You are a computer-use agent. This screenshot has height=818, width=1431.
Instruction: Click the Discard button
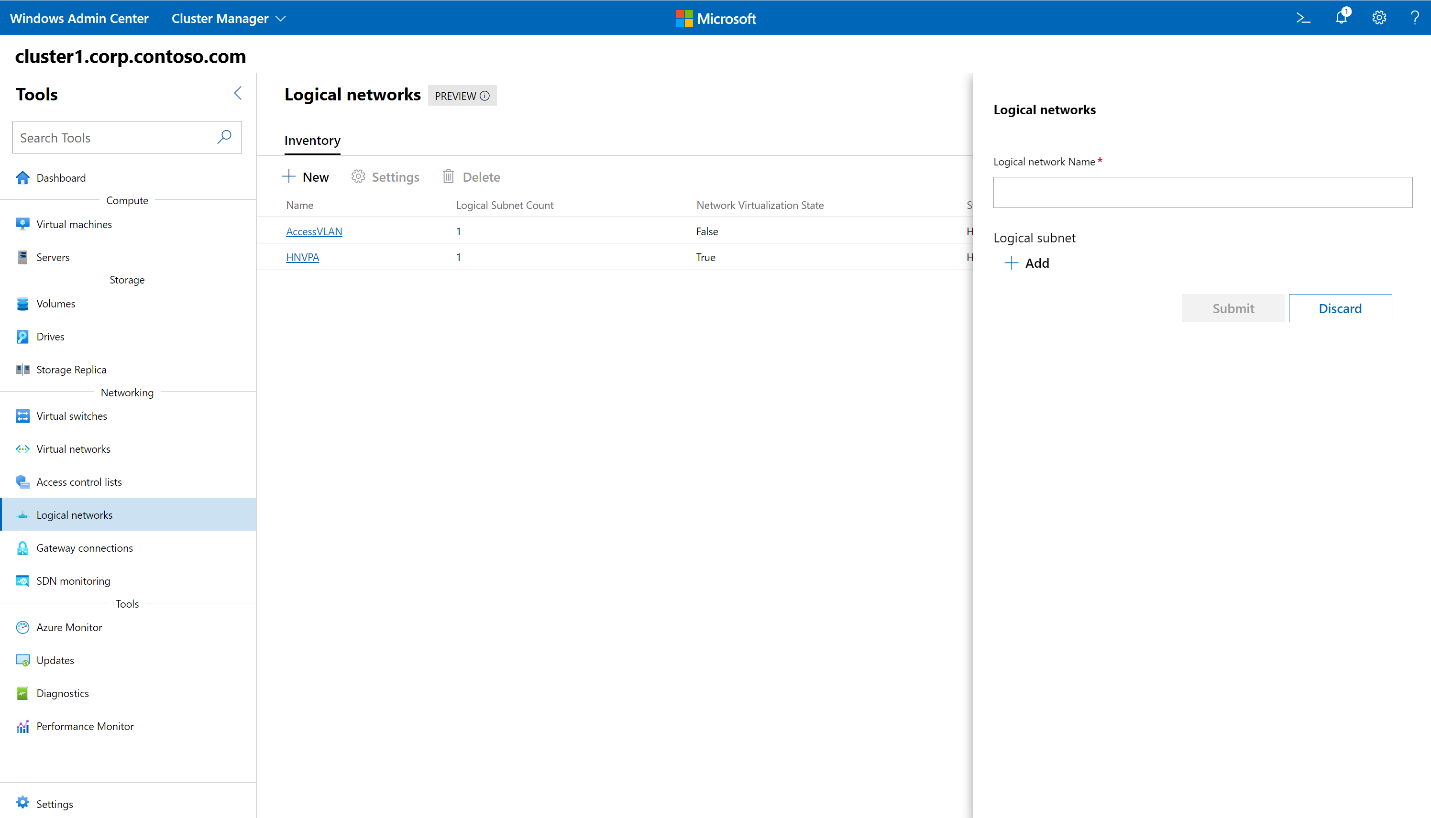1340,308
